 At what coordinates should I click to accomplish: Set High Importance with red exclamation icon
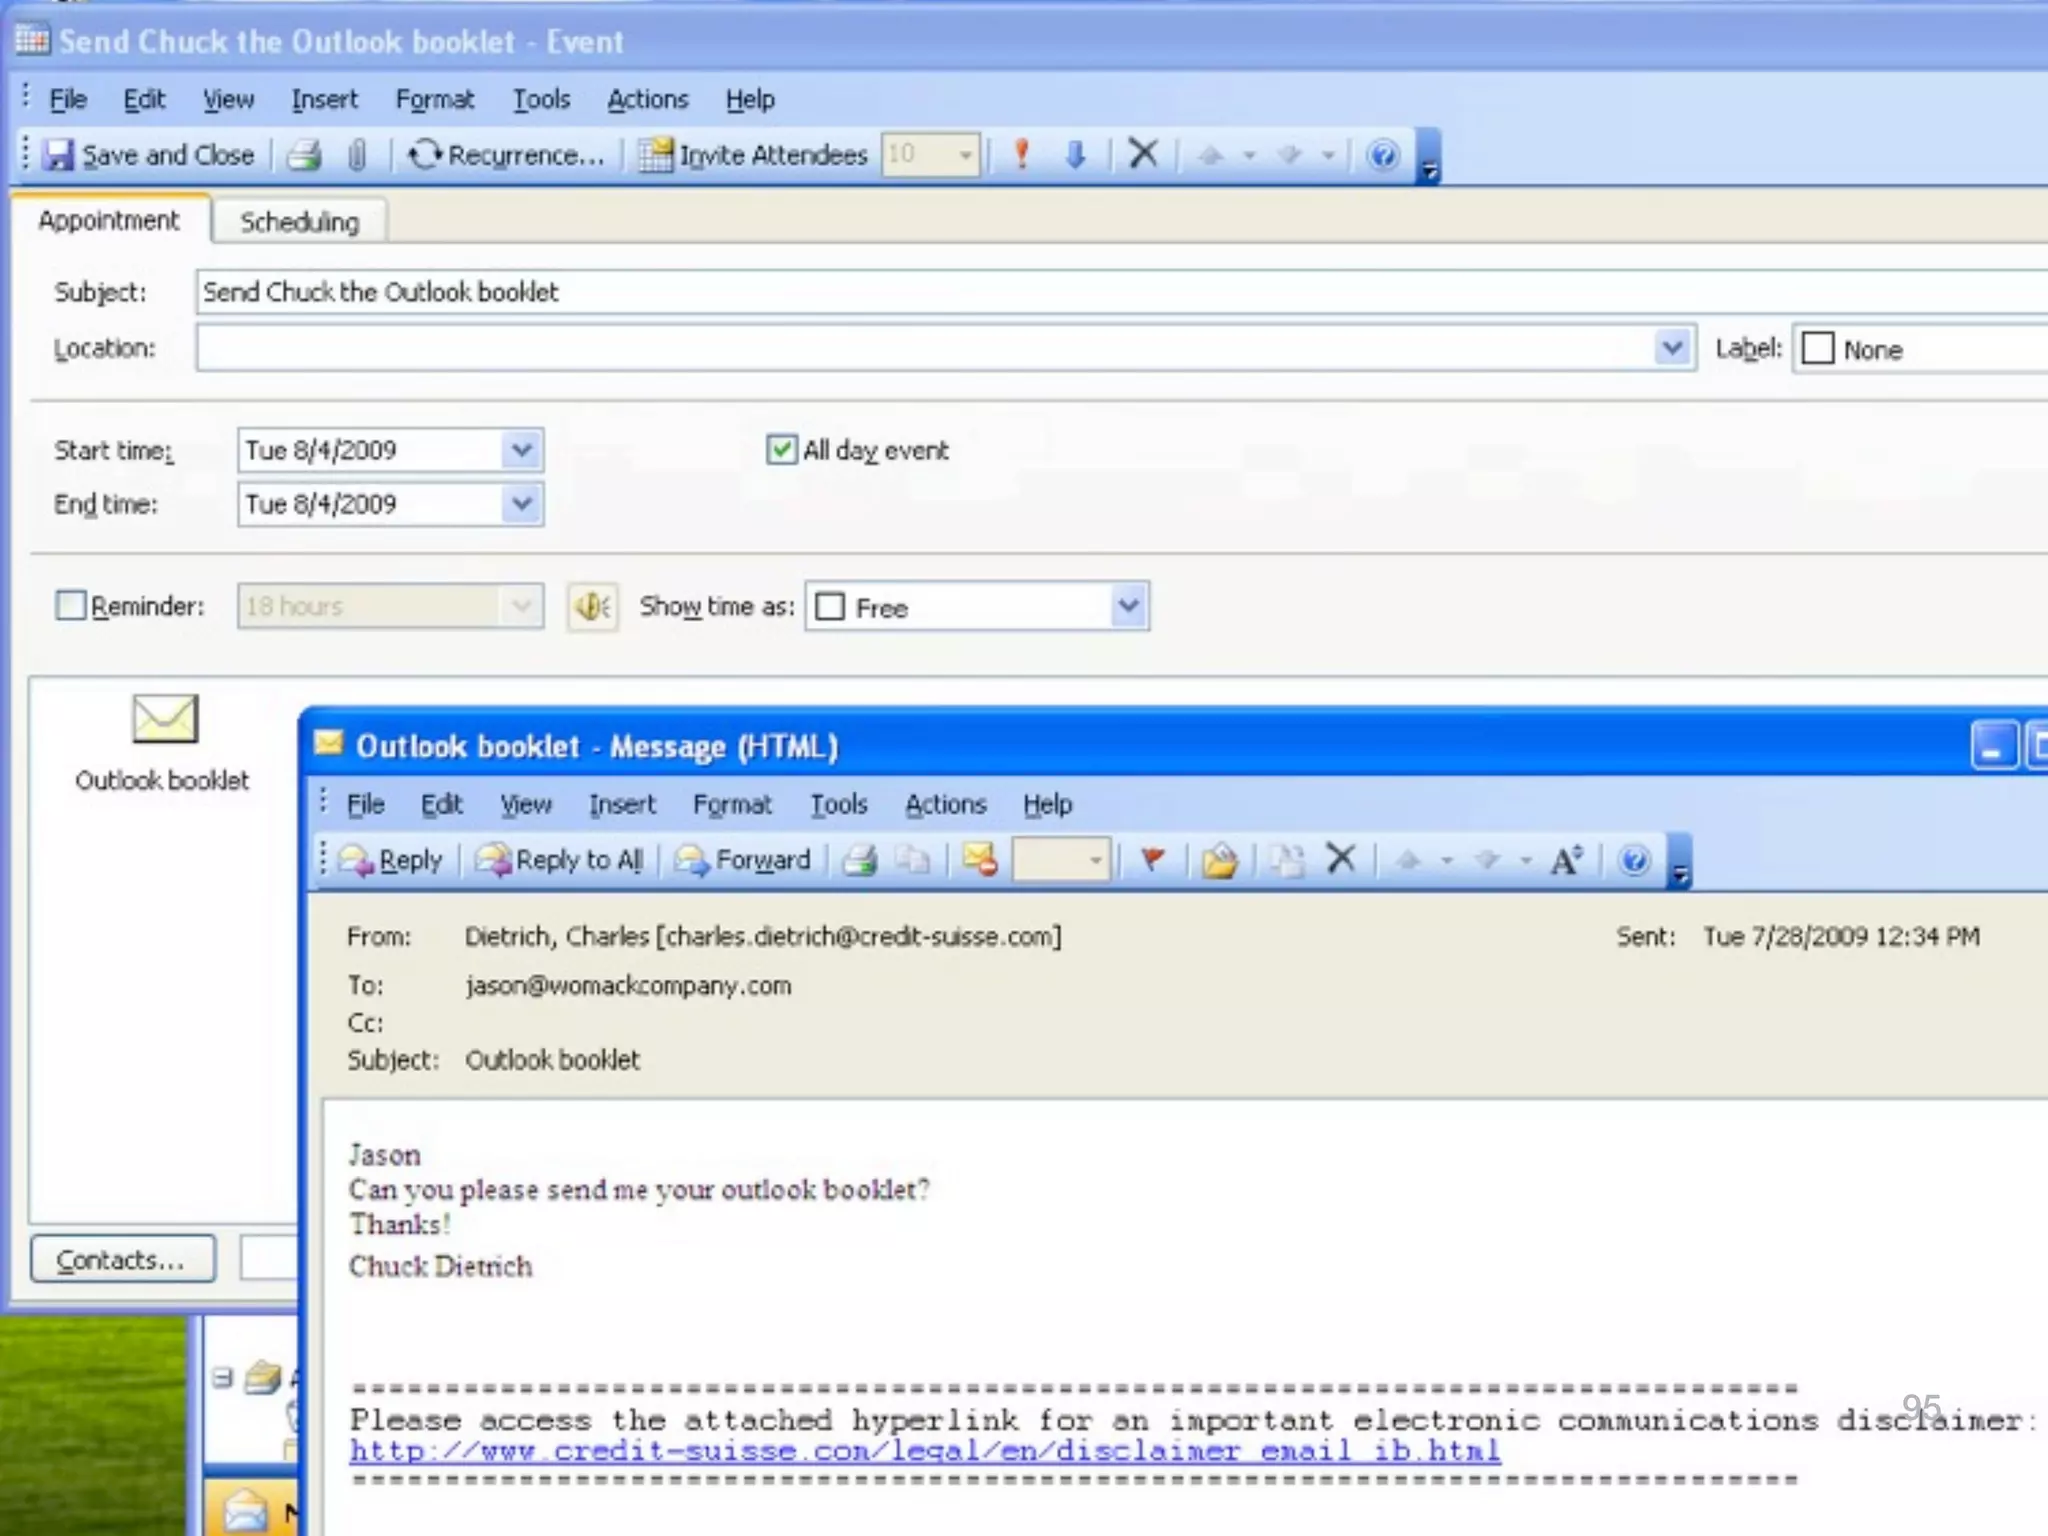1021,154
